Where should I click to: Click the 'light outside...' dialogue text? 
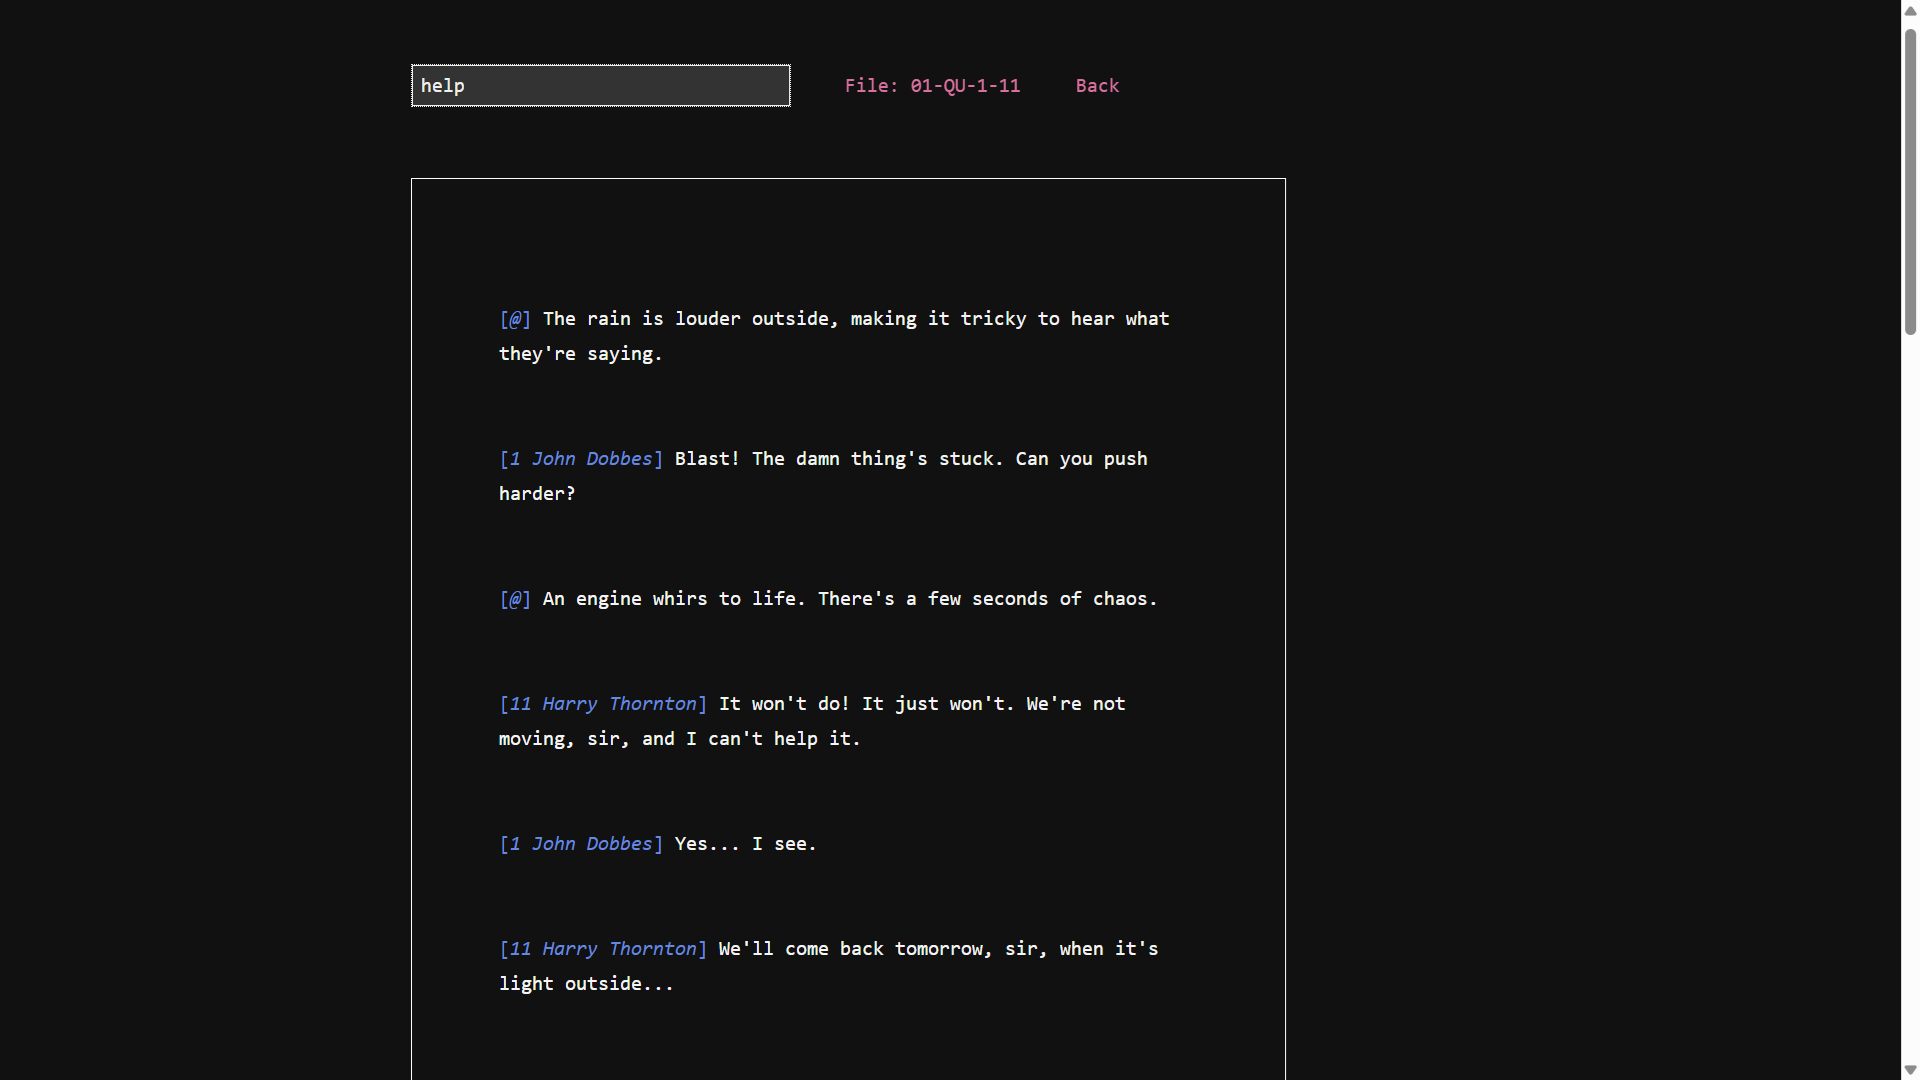[585, 983]
